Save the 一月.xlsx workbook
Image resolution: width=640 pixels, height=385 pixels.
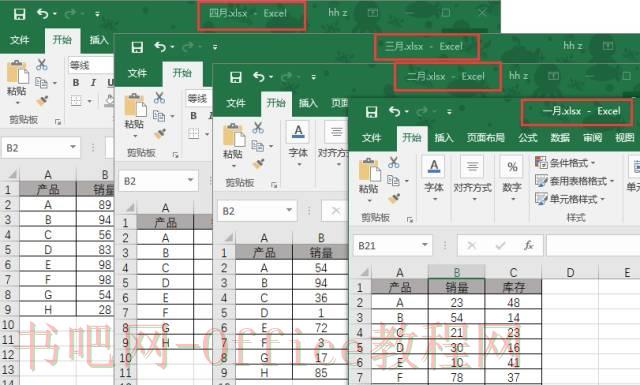click(x=371, y=112)
